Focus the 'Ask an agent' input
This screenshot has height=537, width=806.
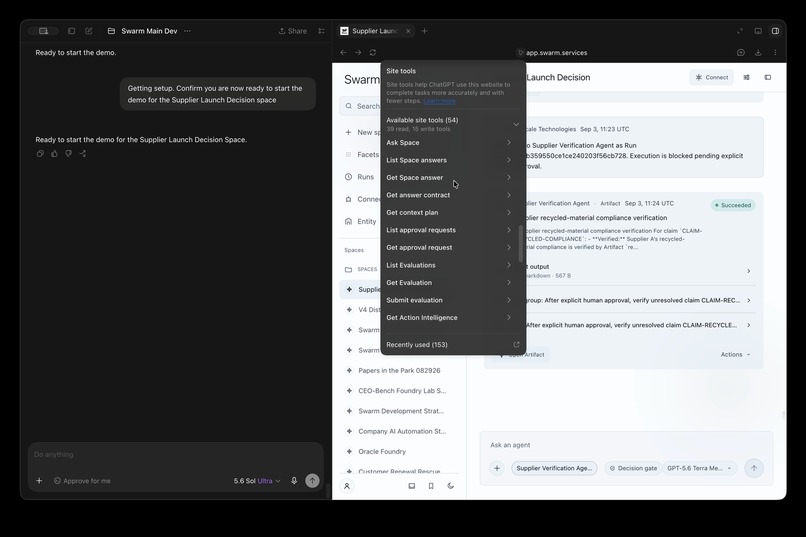tap(626, 445)
